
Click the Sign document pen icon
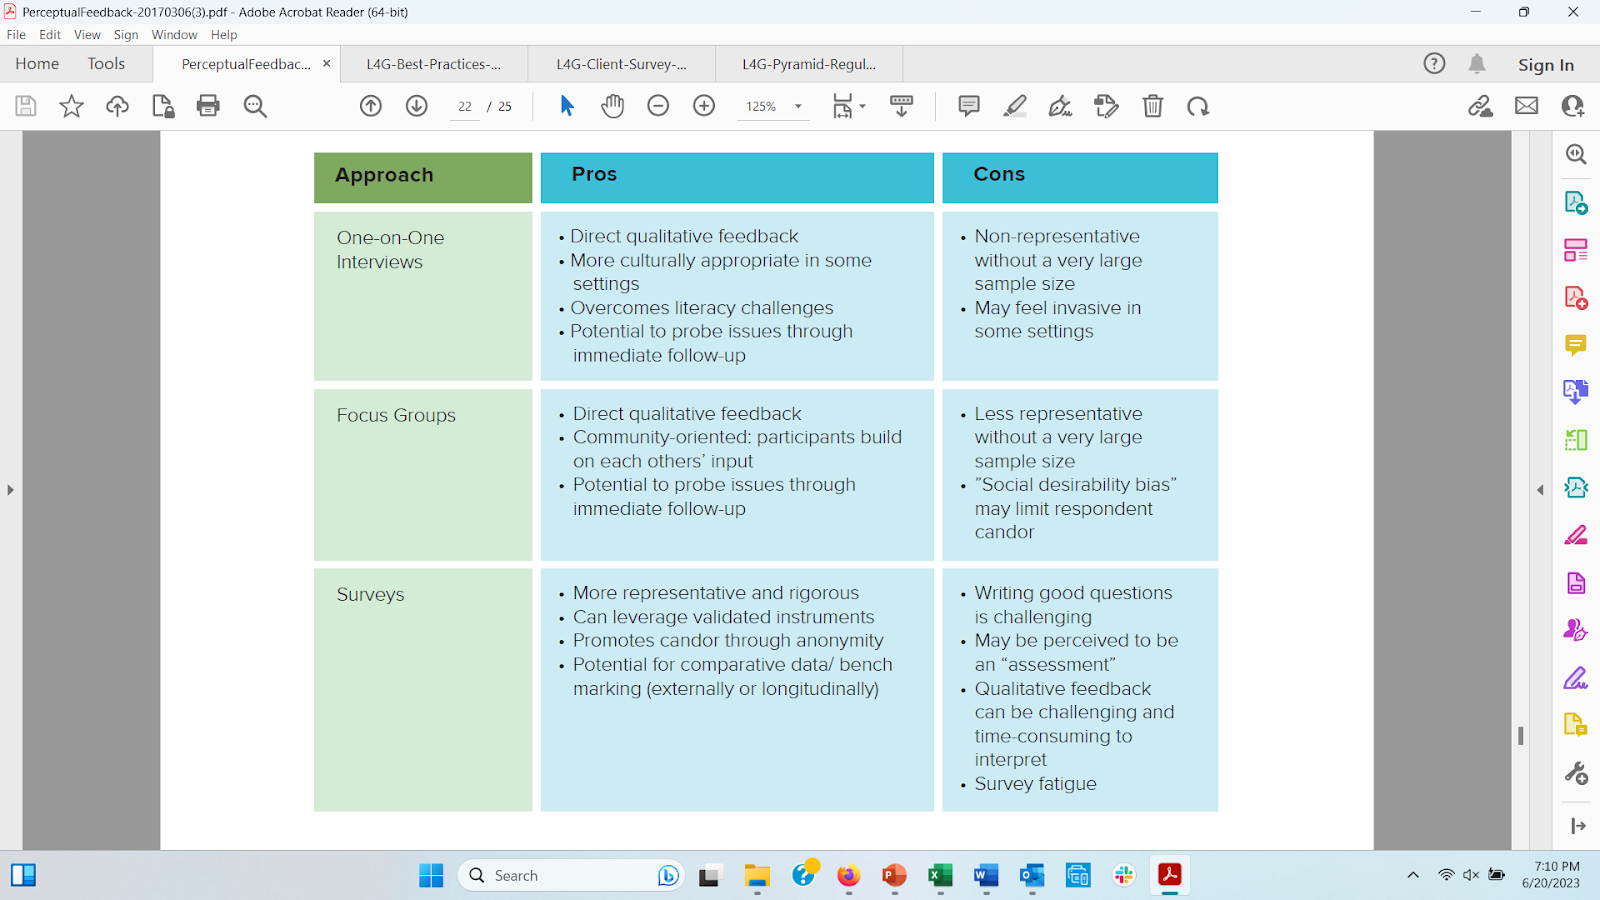pyautogui.click(x=1060, y=106)
